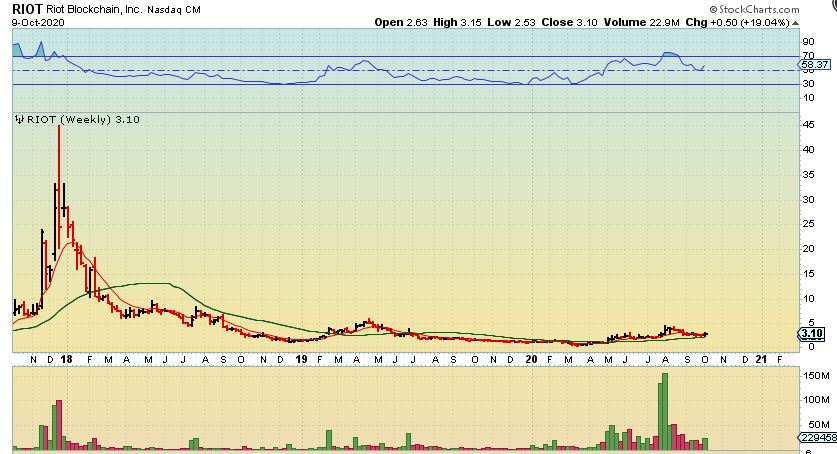
Task: Click the bar-style icon before RIOT (Weekly)
Action: 20,120
